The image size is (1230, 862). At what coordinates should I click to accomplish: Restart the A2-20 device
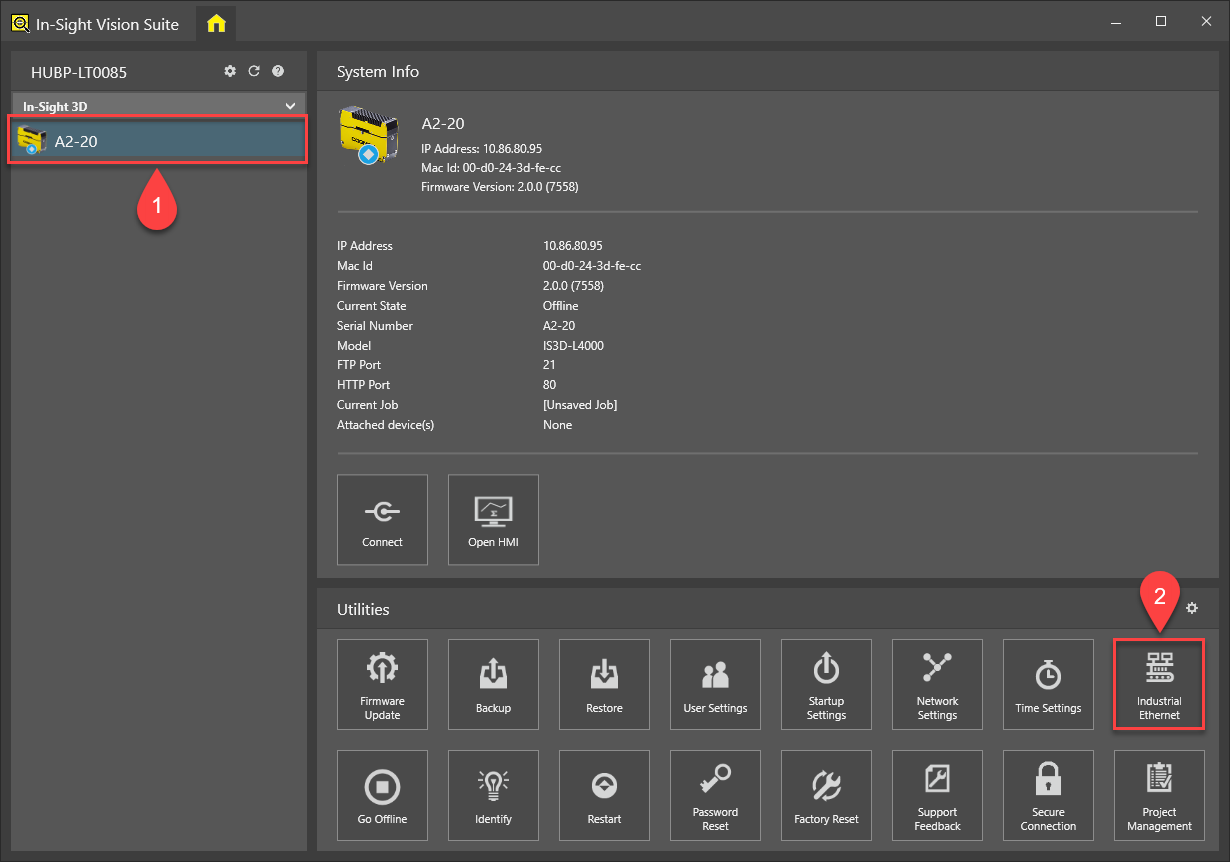coord(604,795)
